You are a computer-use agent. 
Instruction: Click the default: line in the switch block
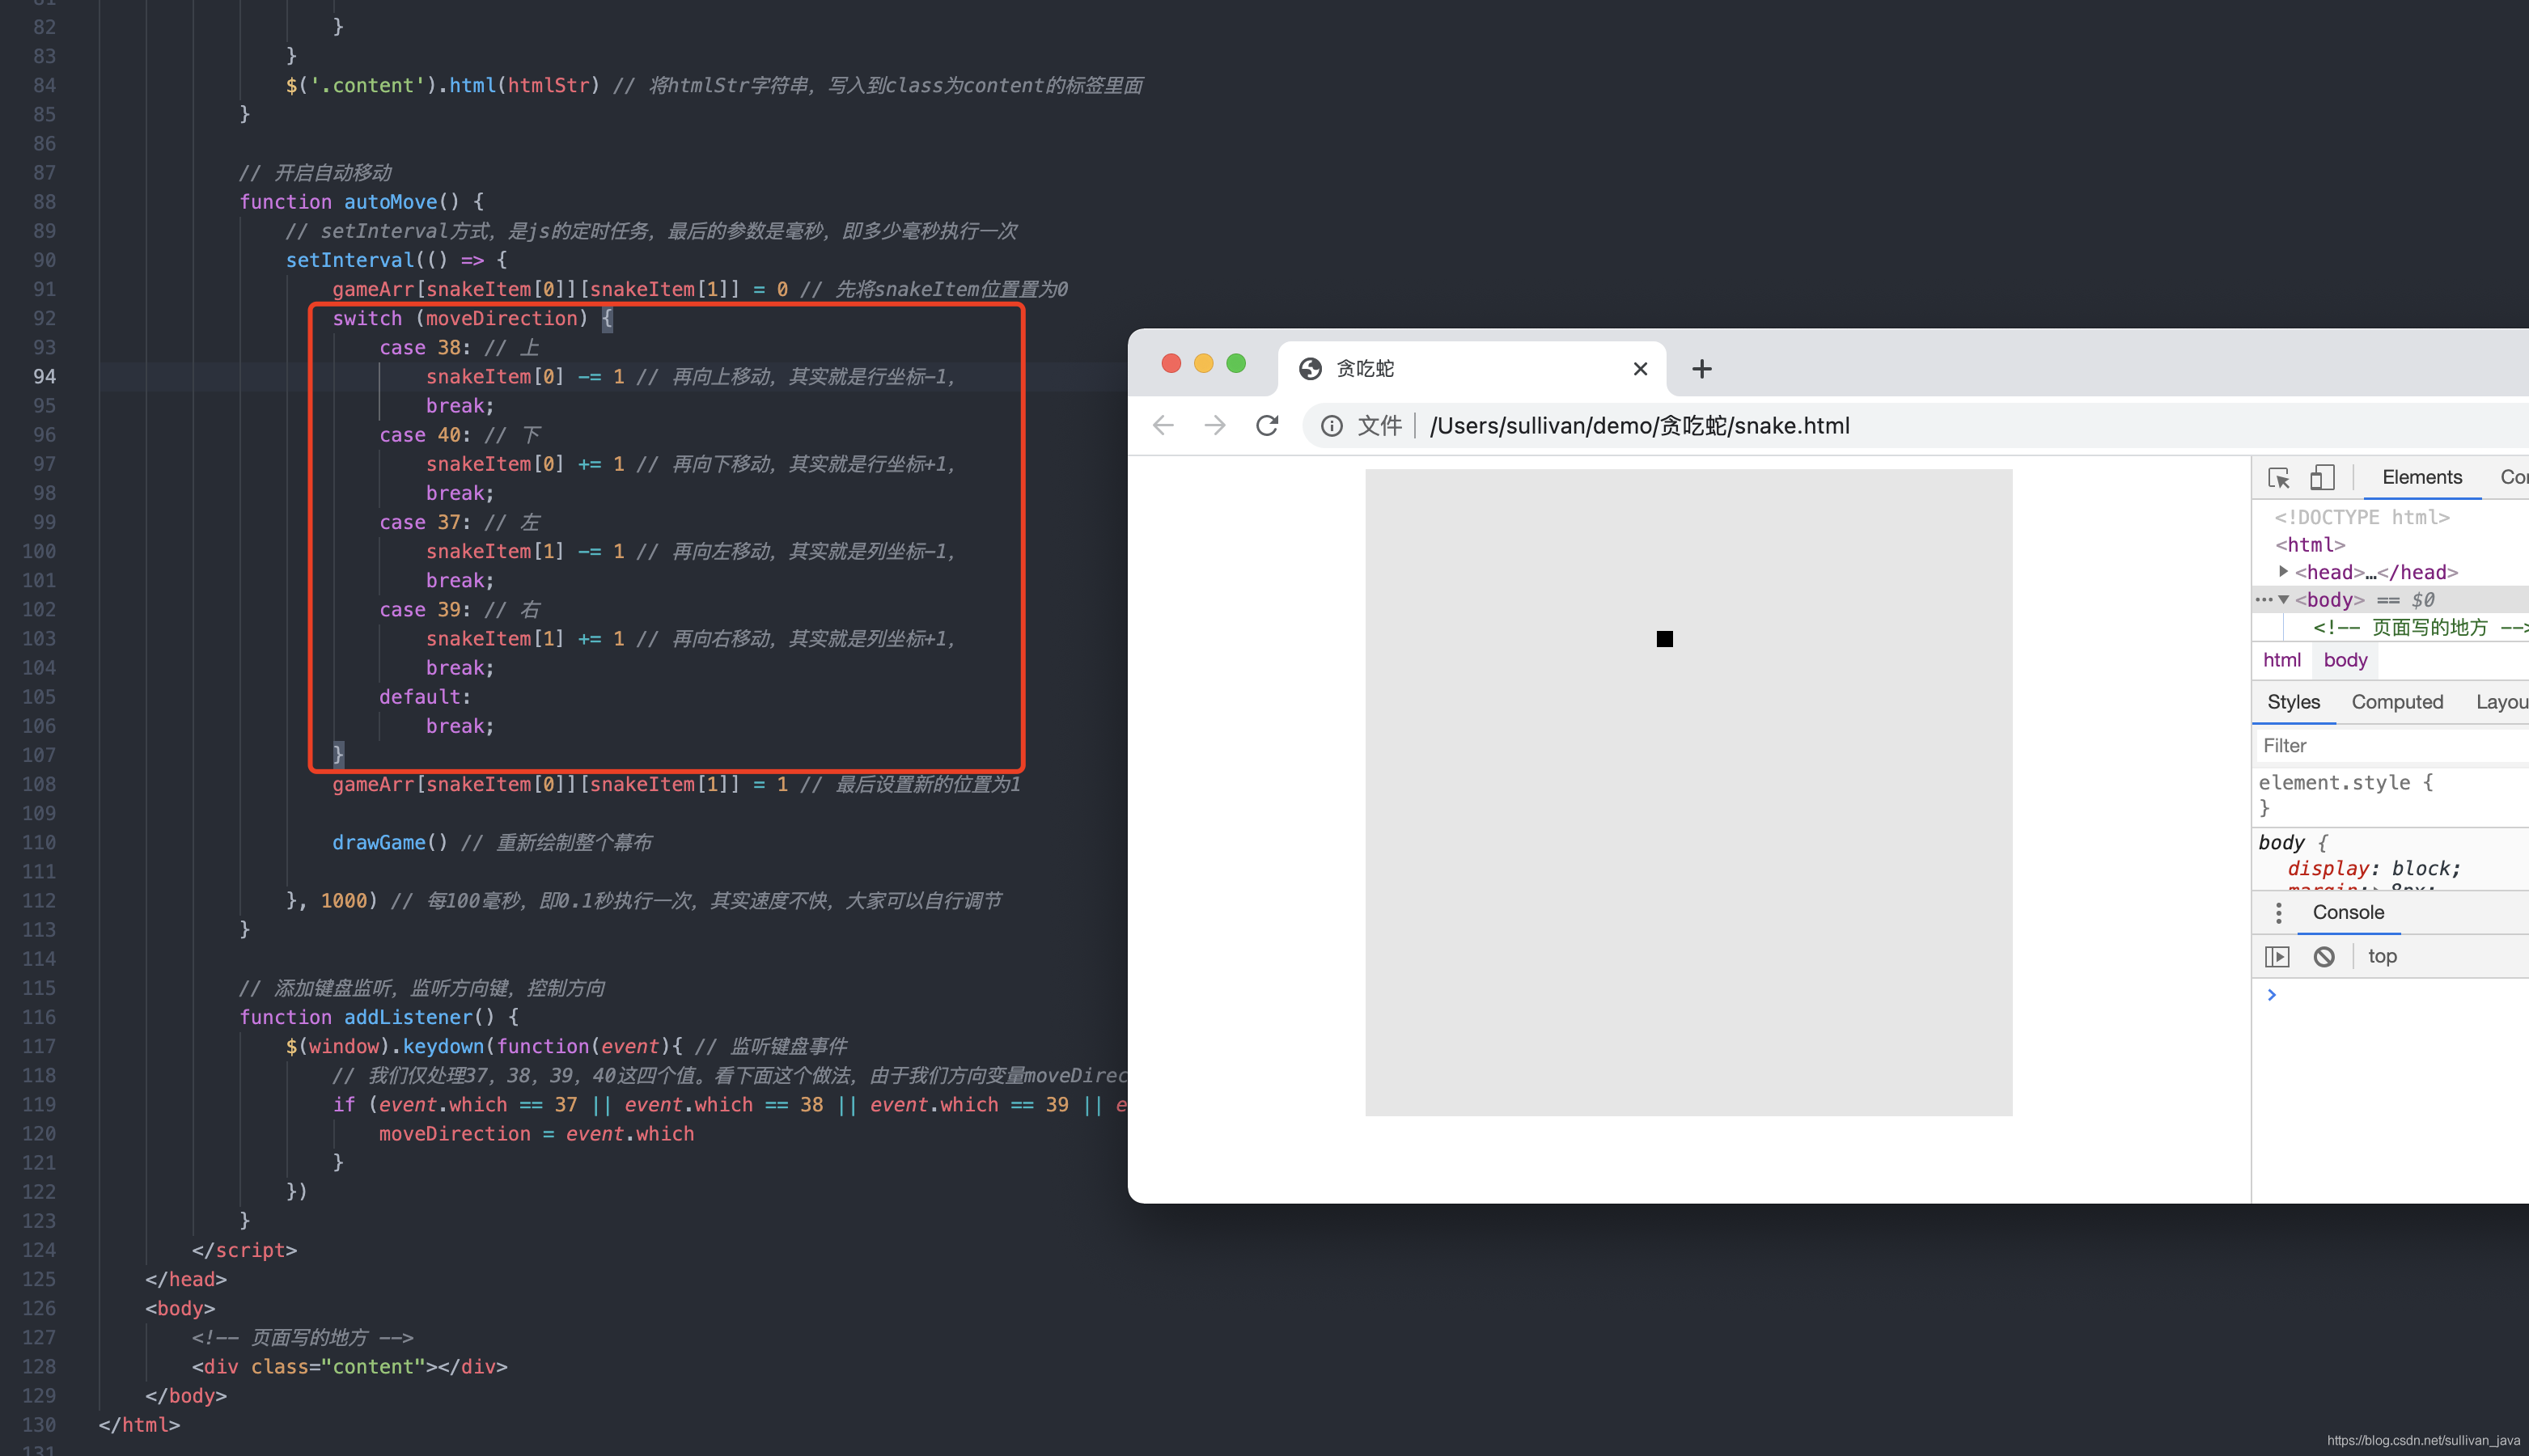[425, 697]
